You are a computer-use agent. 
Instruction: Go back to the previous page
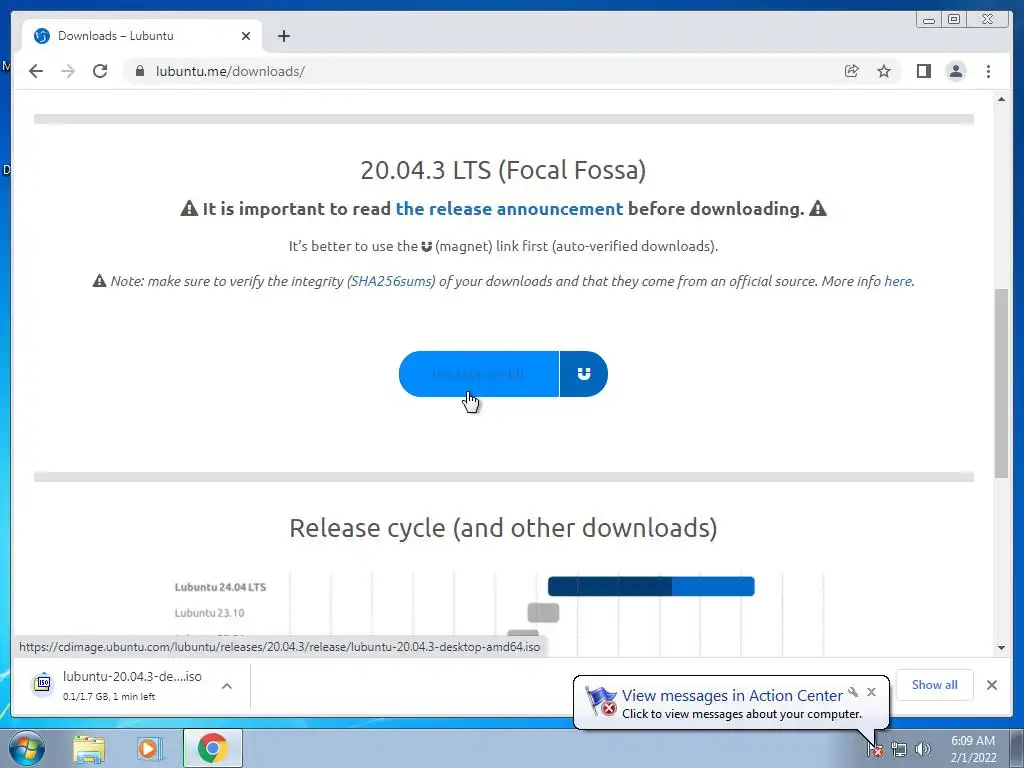(36, 71)
